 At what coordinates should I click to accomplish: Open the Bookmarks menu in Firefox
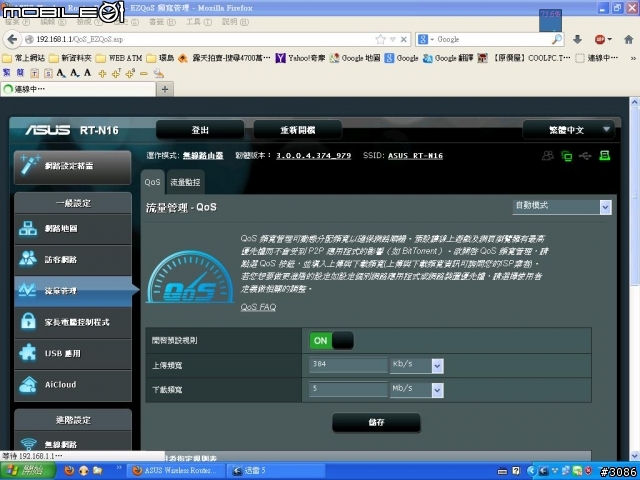162,22
